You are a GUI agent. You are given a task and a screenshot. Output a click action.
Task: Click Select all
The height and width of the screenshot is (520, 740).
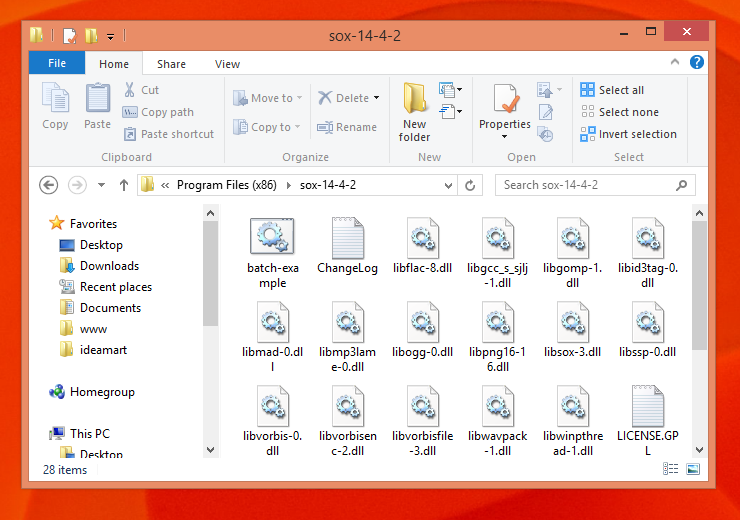click(x=612, y=90)
